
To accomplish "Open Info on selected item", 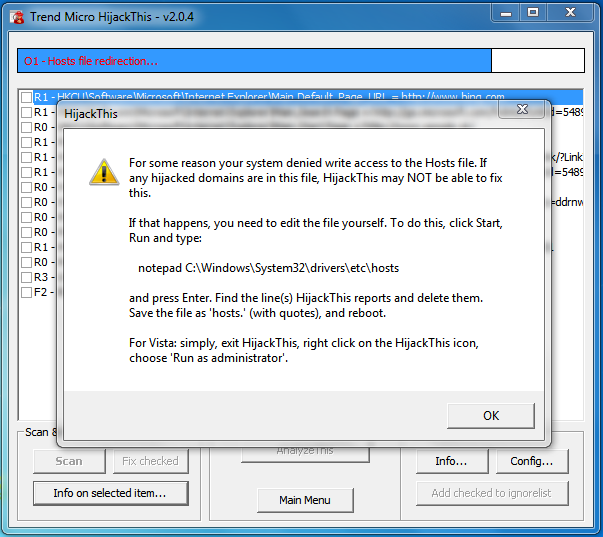I will point(110,493).
